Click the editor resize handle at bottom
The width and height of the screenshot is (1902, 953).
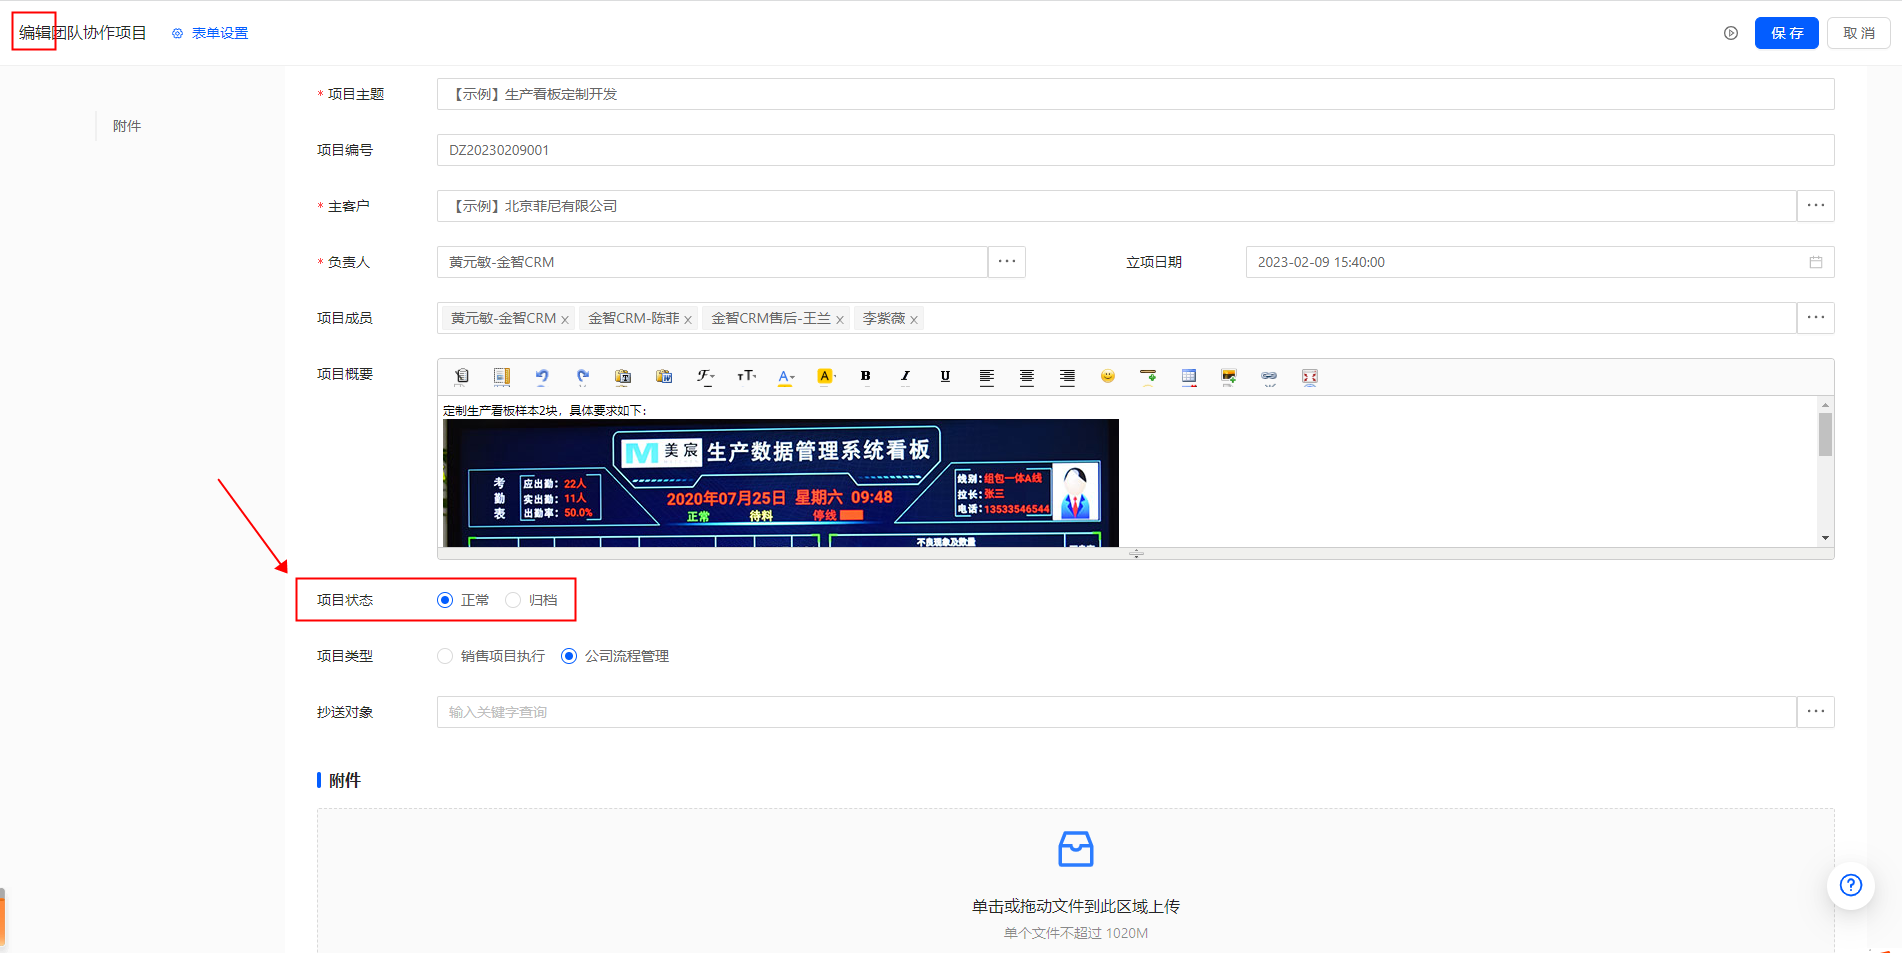point(1136,553)
